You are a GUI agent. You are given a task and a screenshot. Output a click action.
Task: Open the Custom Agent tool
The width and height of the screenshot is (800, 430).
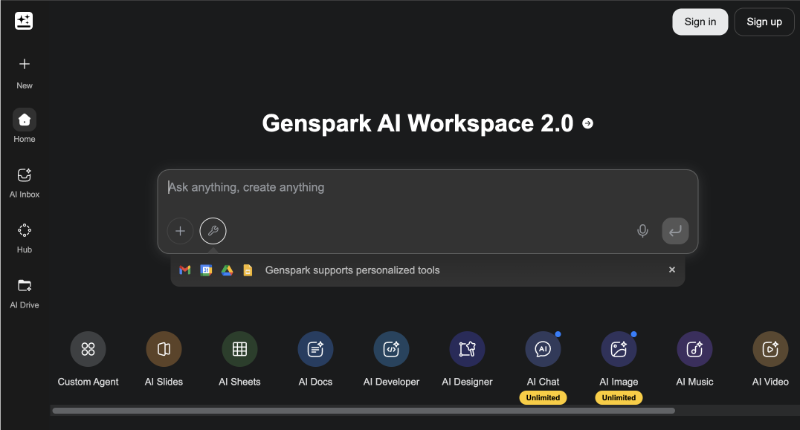88,359
